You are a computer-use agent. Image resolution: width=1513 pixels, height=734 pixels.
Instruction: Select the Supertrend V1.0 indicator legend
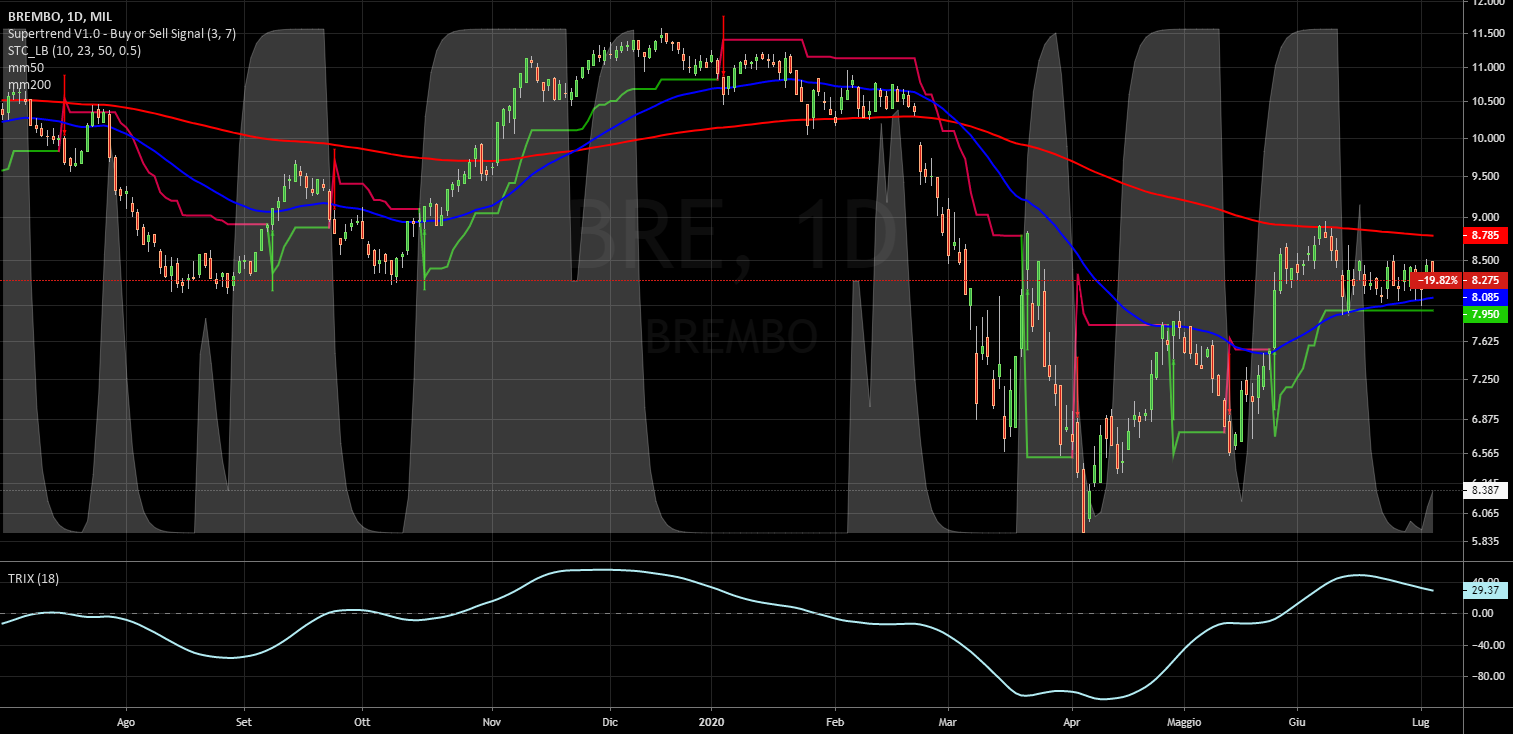point(122,34)
